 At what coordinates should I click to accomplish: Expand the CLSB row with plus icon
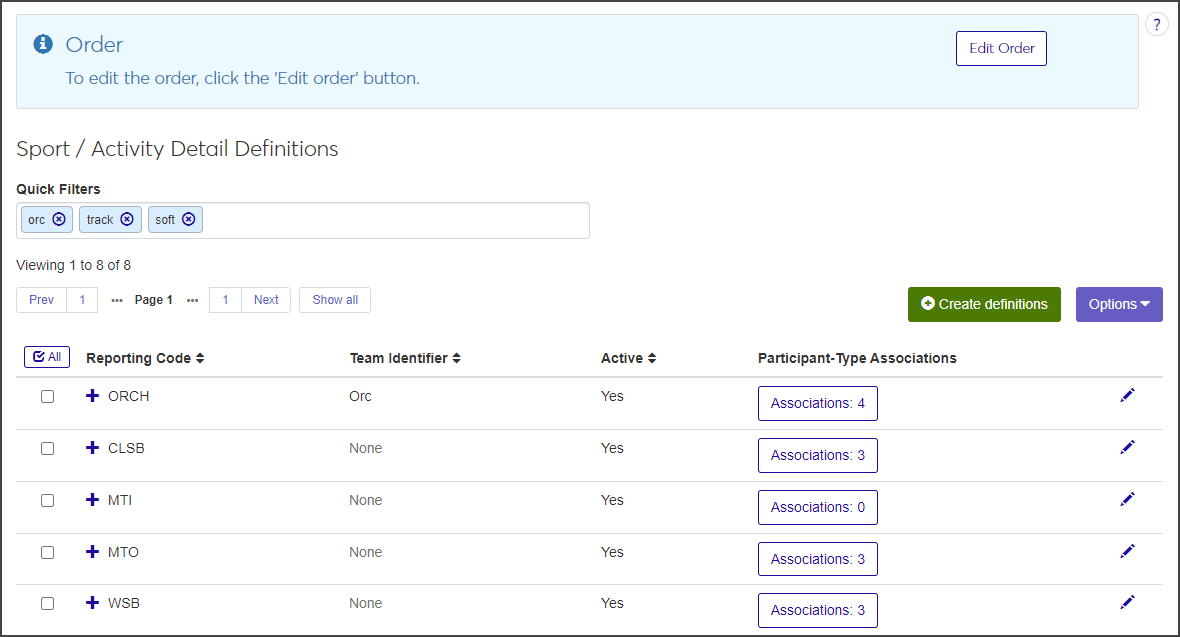93,448
